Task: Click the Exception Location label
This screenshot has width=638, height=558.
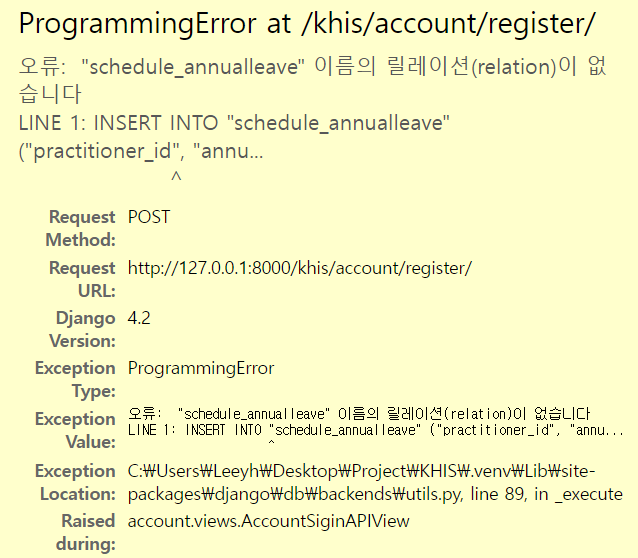Action: tap(75, 482)
